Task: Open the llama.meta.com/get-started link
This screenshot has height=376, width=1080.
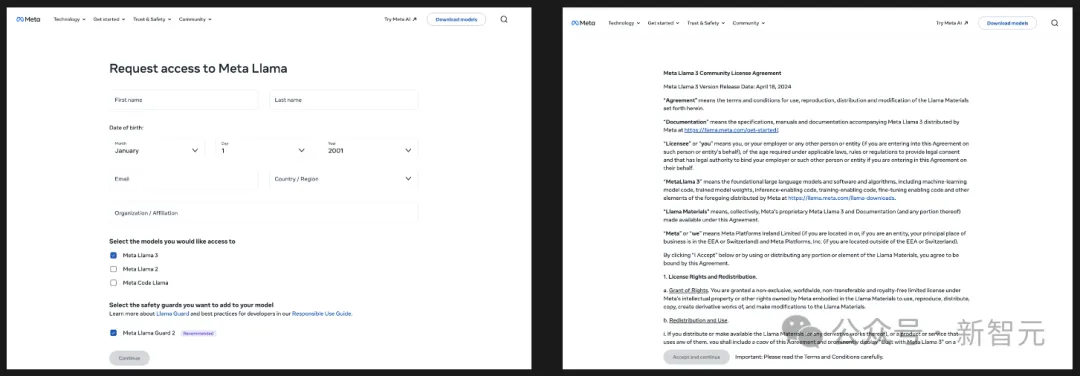Action: pyautogui.click(x=731, y=129)
